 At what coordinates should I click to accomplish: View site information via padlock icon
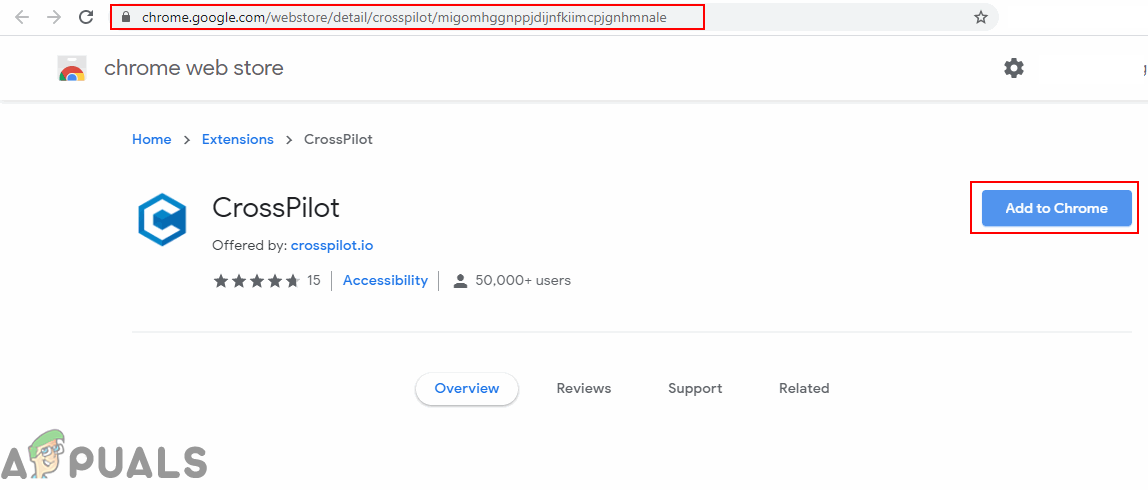coord(124,17)
